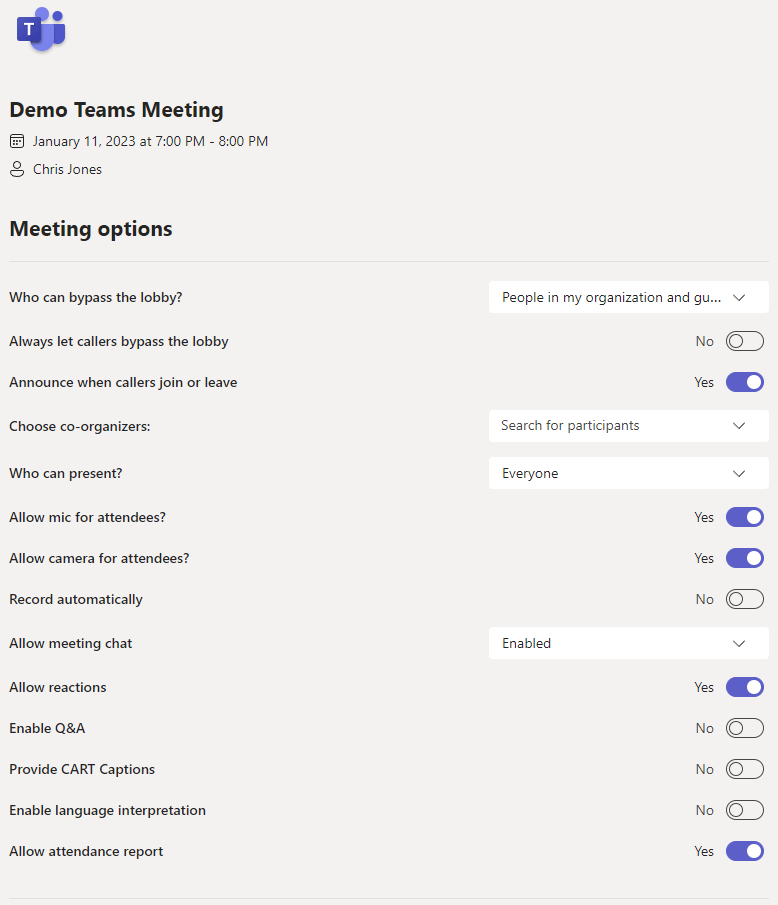The height and width of the screenshot is (905, 778).
Task: Turn on Provide CART Captions
Action: click(x=745, y=769)
